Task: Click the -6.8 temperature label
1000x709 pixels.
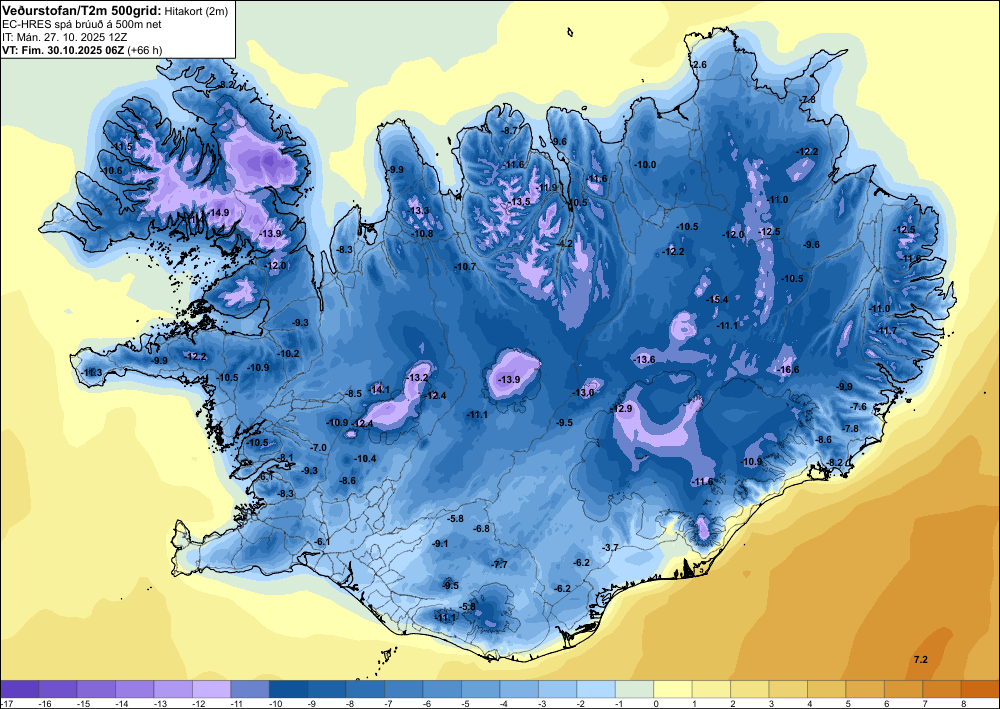Action: tap(482, 529)
